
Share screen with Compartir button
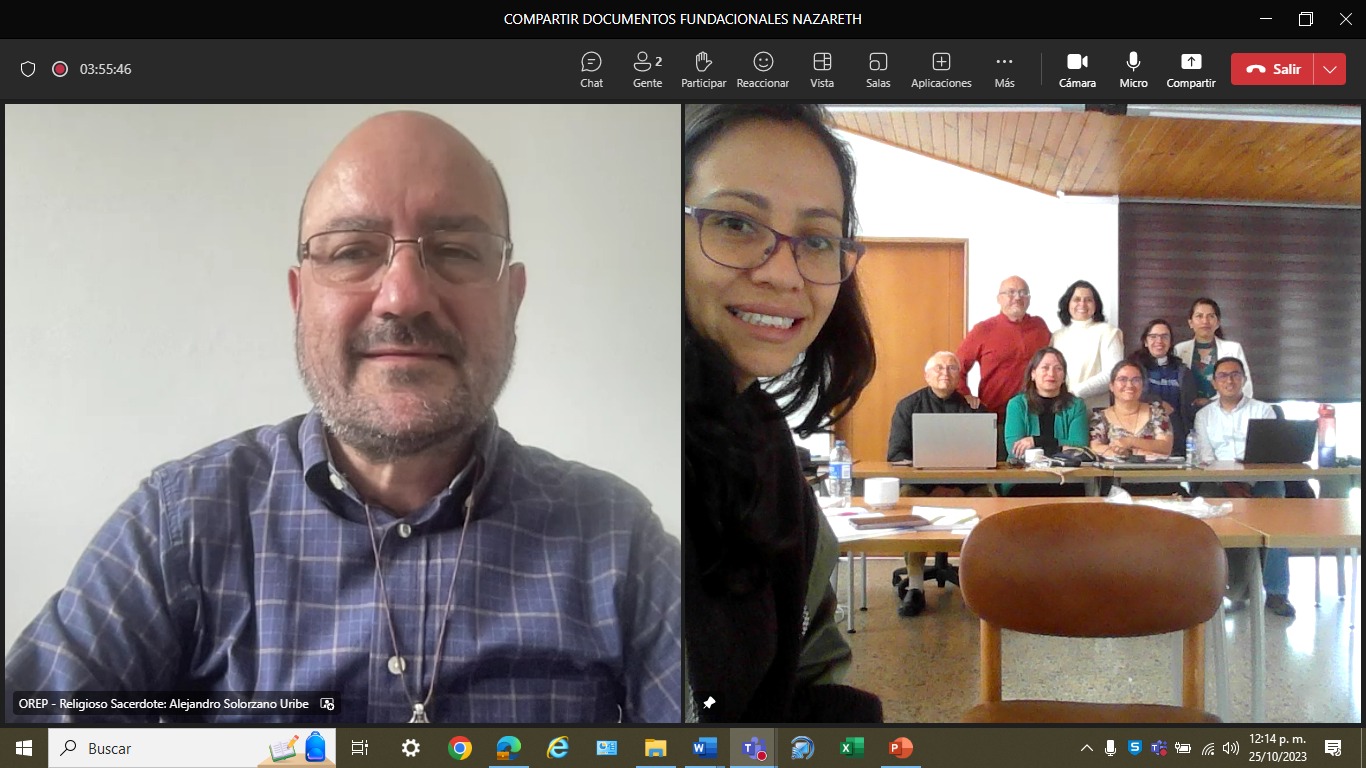point(1191,69)
